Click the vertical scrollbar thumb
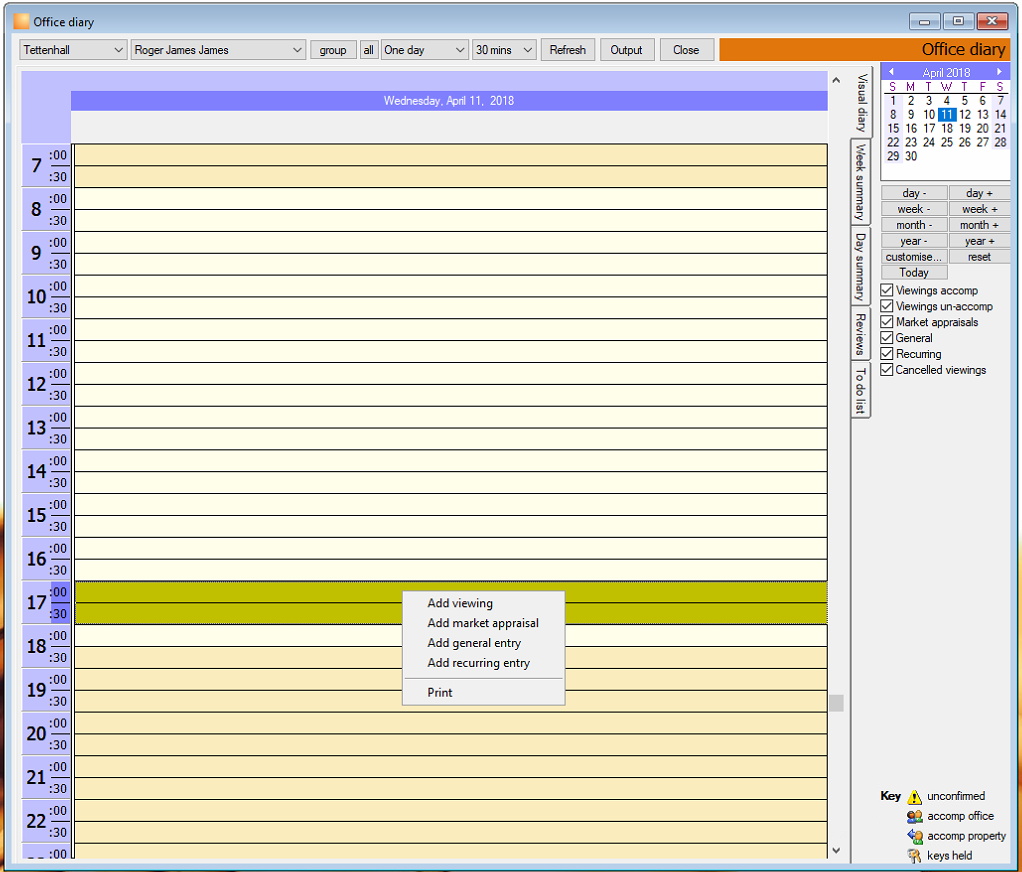Image resolution: width=1022 pixels, height=872 pixels. click(836, 703)
